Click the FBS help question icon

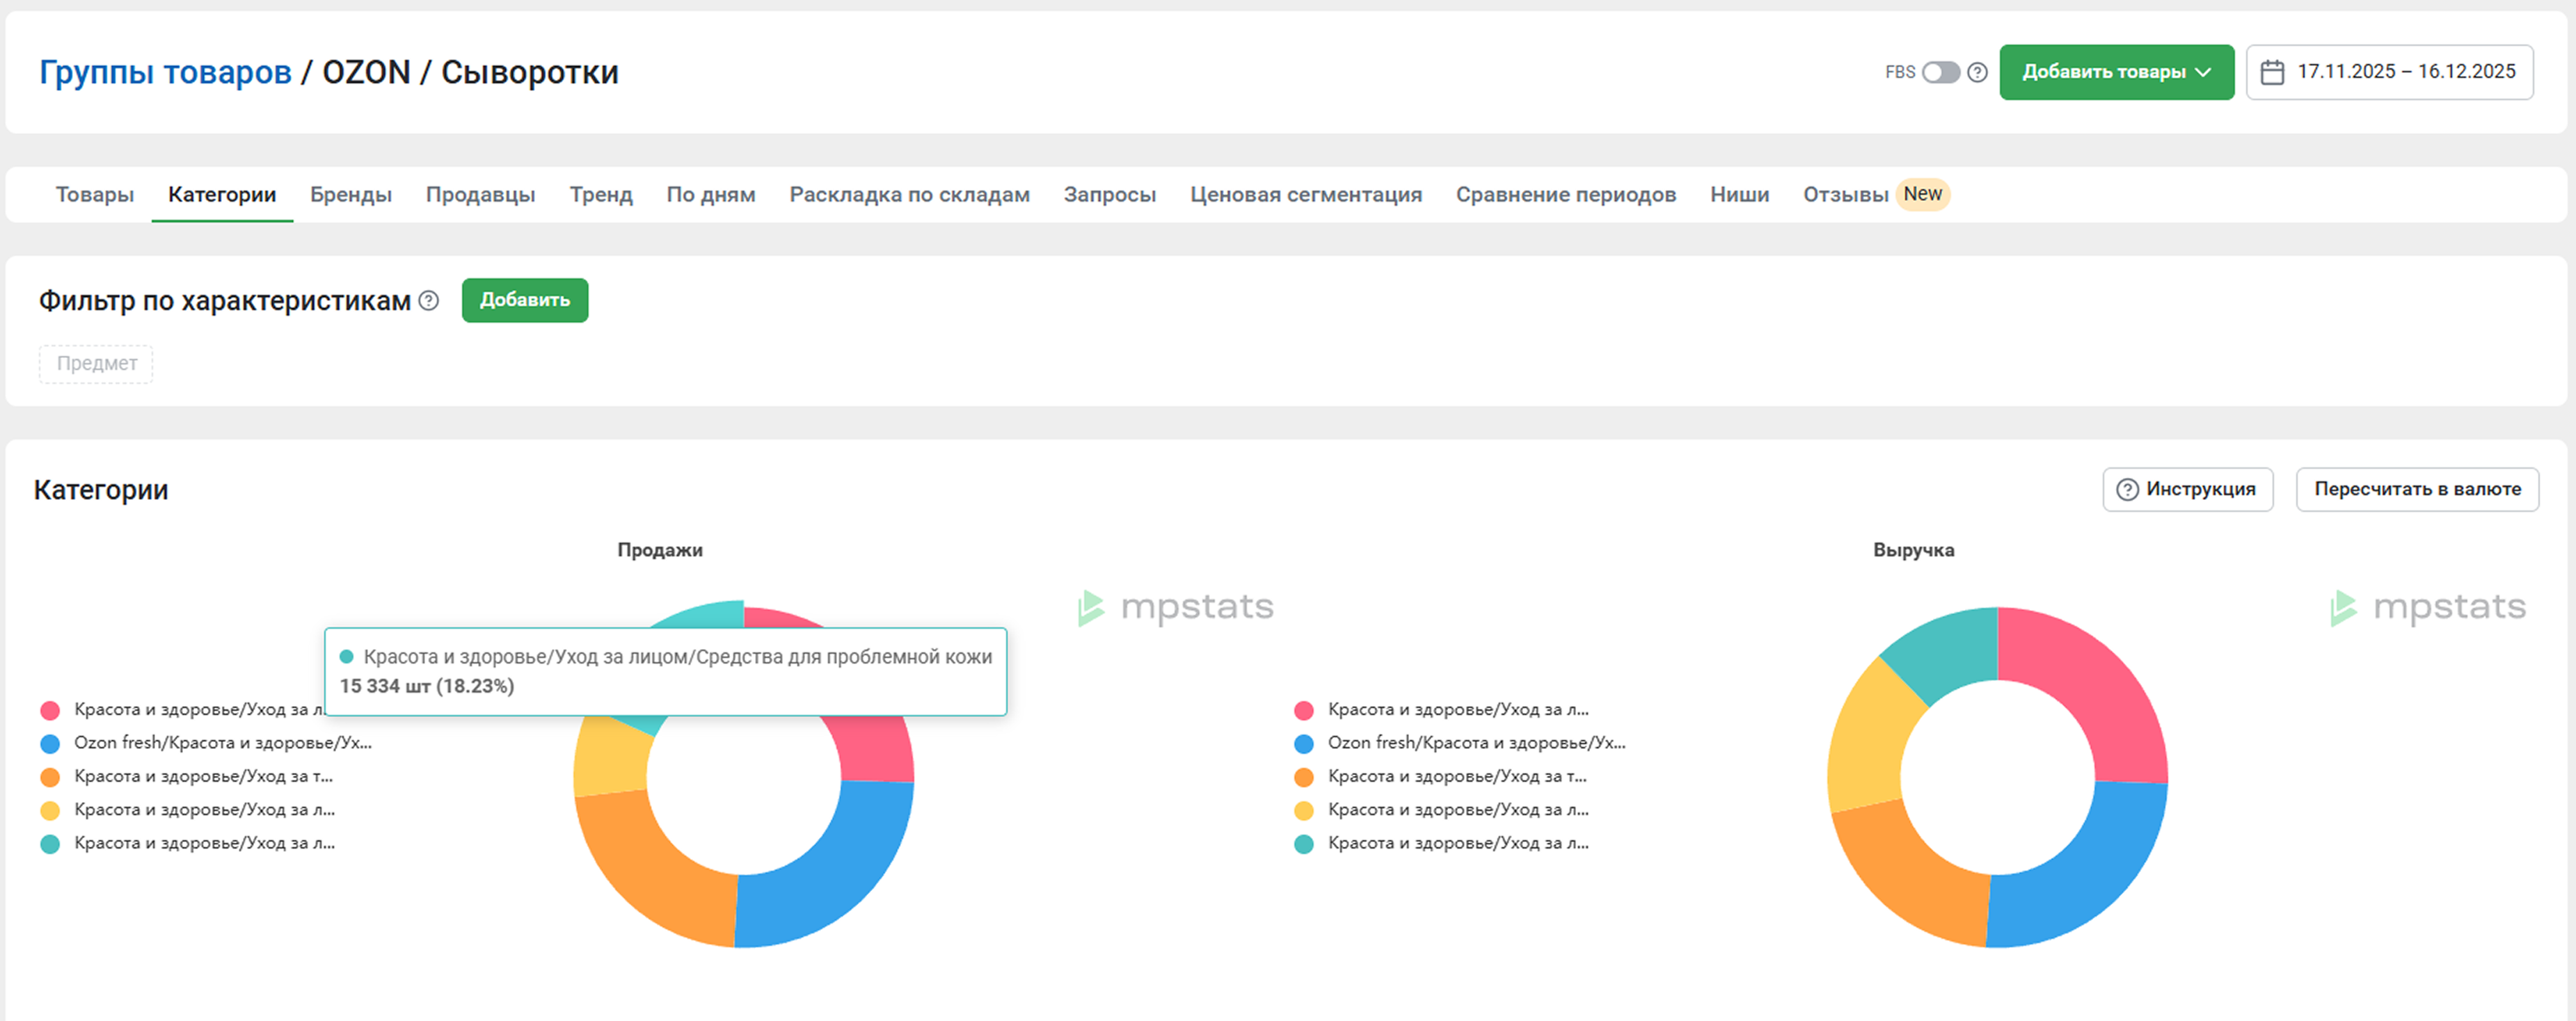(x=1977, y=72)
